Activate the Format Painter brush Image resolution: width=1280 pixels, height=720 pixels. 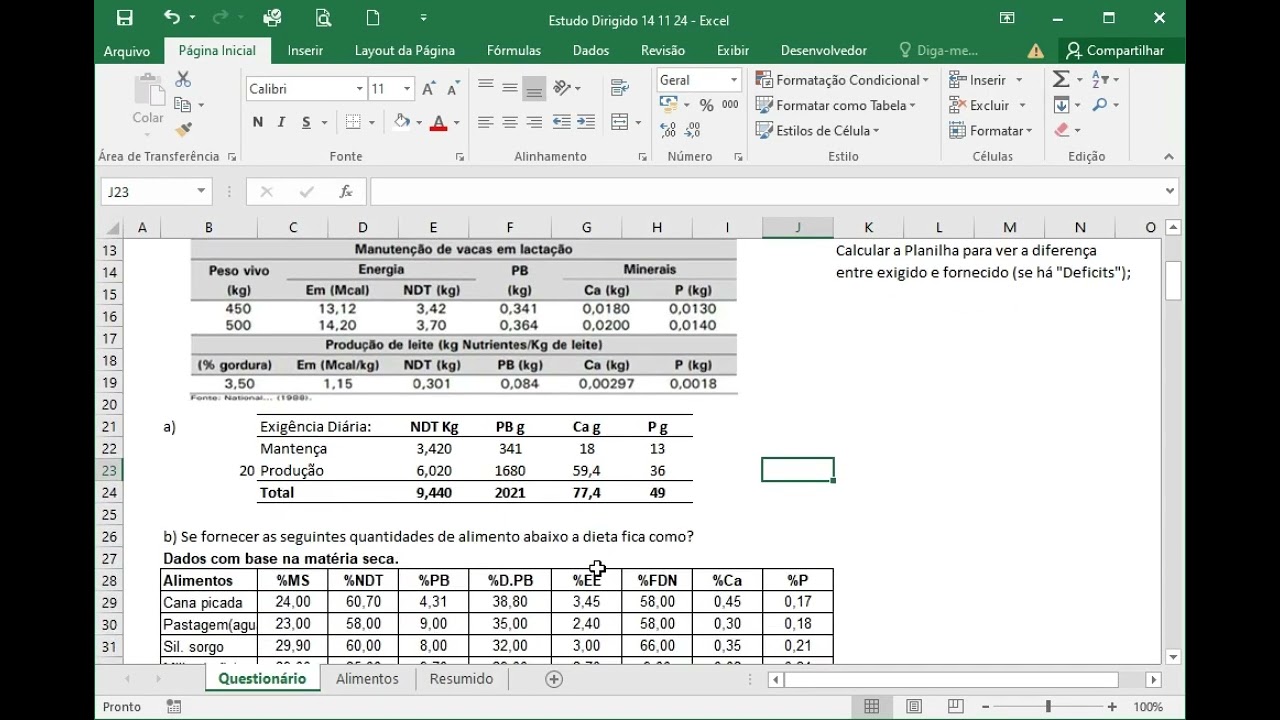tap(183, 130)
